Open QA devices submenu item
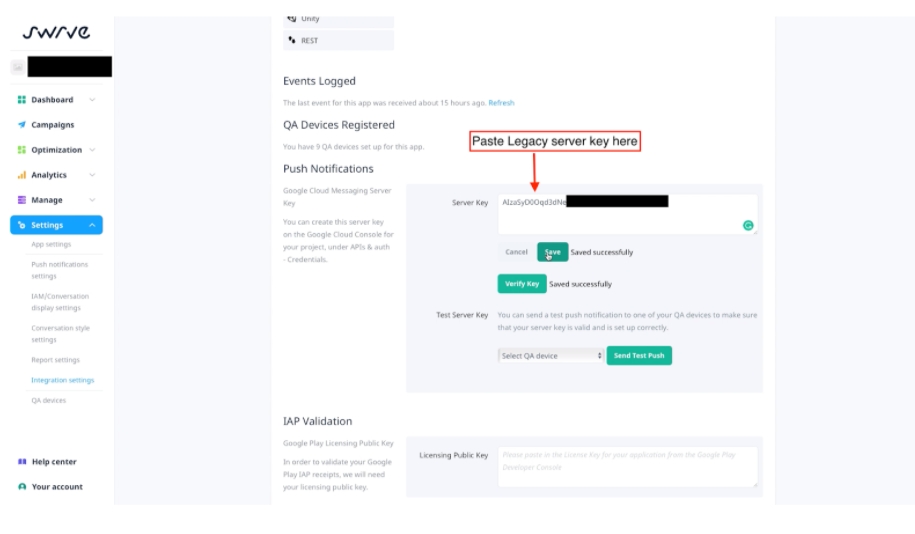 tap(48, 400)
